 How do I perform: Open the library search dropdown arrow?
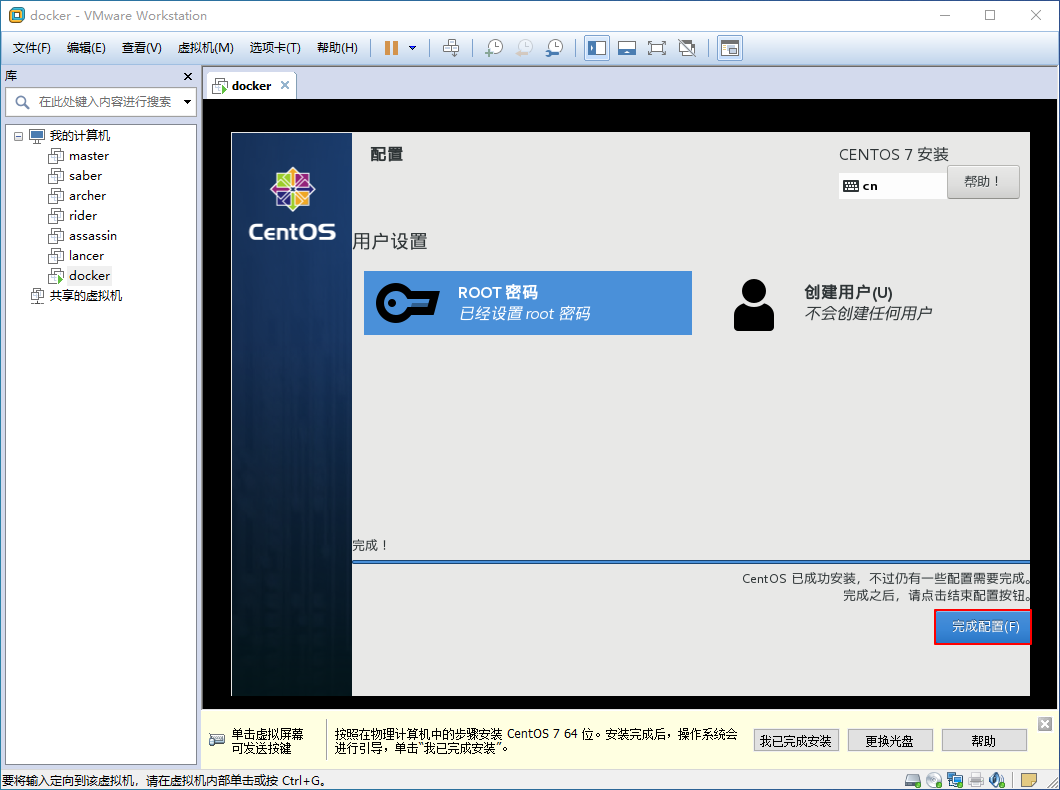[187, 101]
